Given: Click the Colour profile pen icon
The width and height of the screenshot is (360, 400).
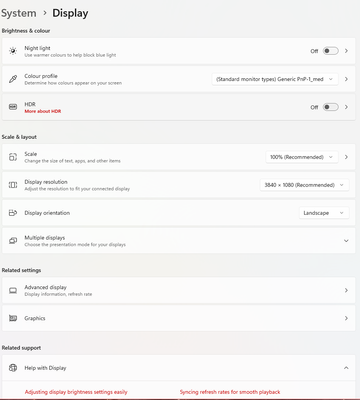Looking at the screenshot, I should point(13,79).
